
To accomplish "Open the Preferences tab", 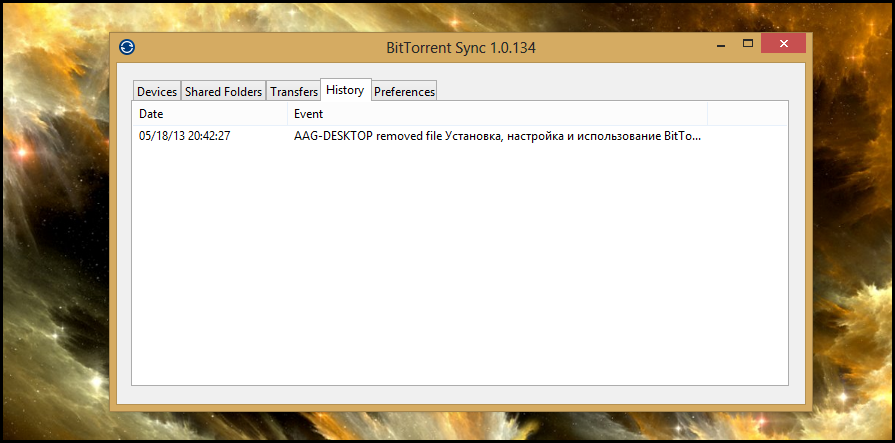I will click(405, 91).
